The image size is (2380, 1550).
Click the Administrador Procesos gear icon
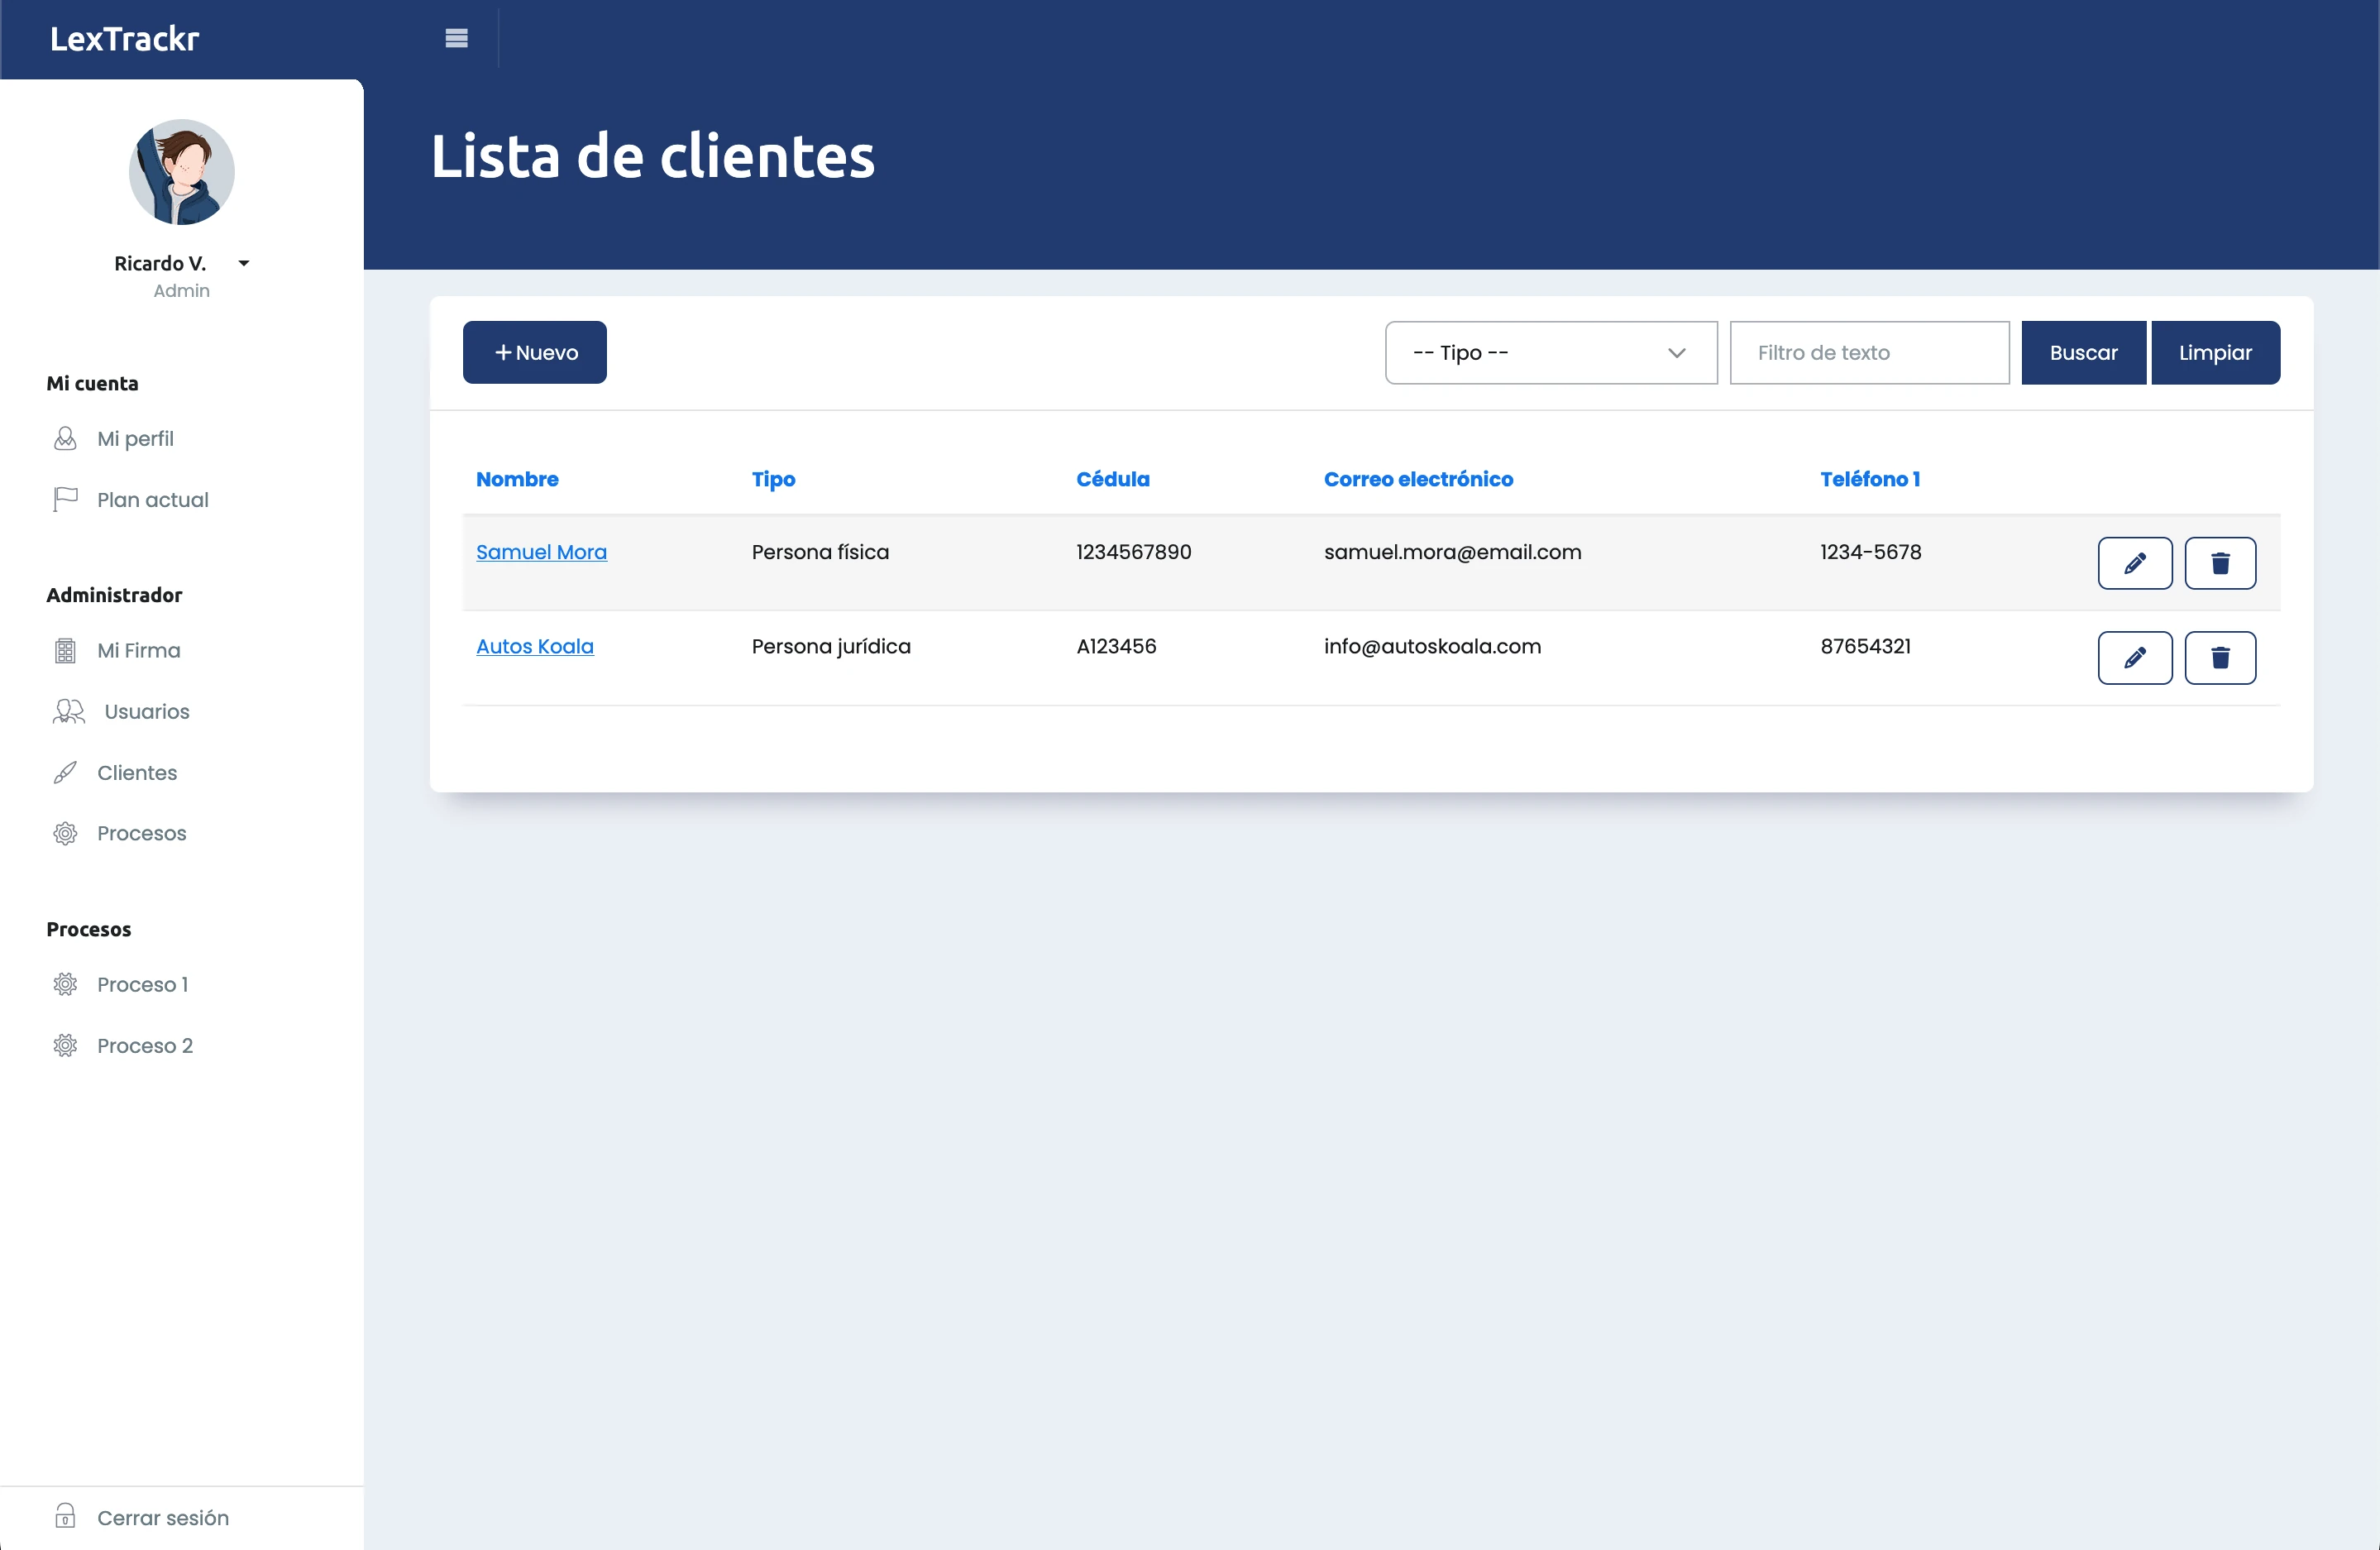pyautogui.click(x=65, y=834)
